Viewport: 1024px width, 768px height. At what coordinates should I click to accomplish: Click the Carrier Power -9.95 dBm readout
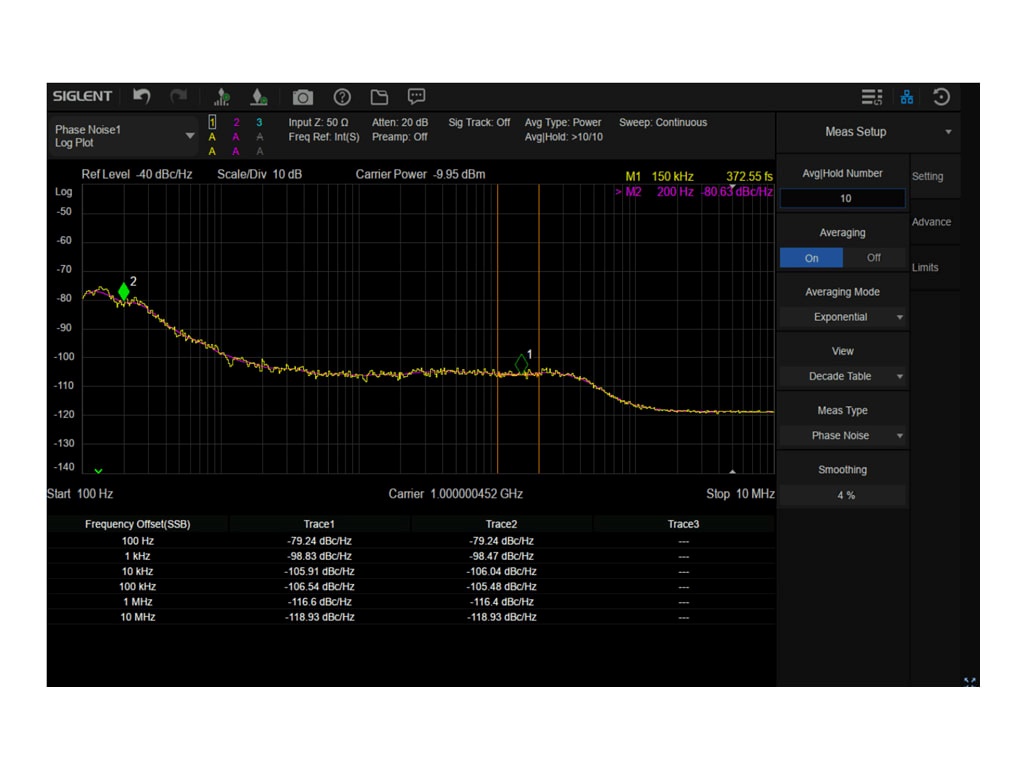(x=420, y=174)
